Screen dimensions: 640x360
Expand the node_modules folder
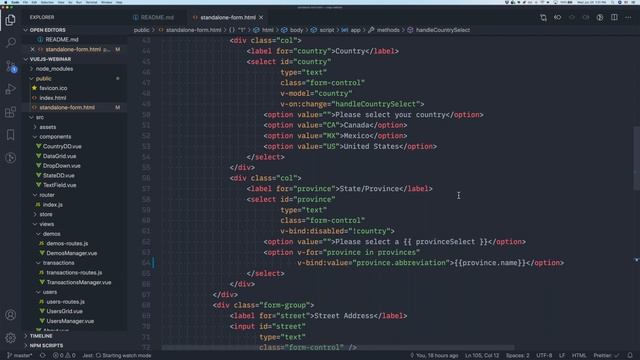[54, 69]
